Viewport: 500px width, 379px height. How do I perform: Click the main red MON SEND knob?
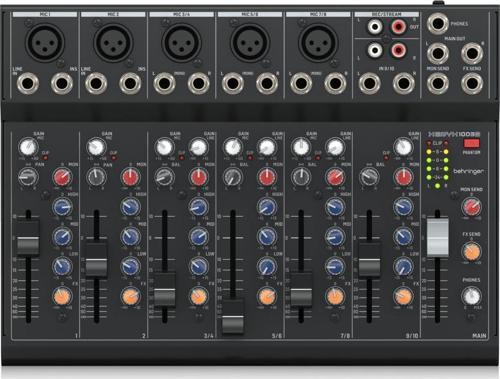pyautogui.click(x=471, y=207)
